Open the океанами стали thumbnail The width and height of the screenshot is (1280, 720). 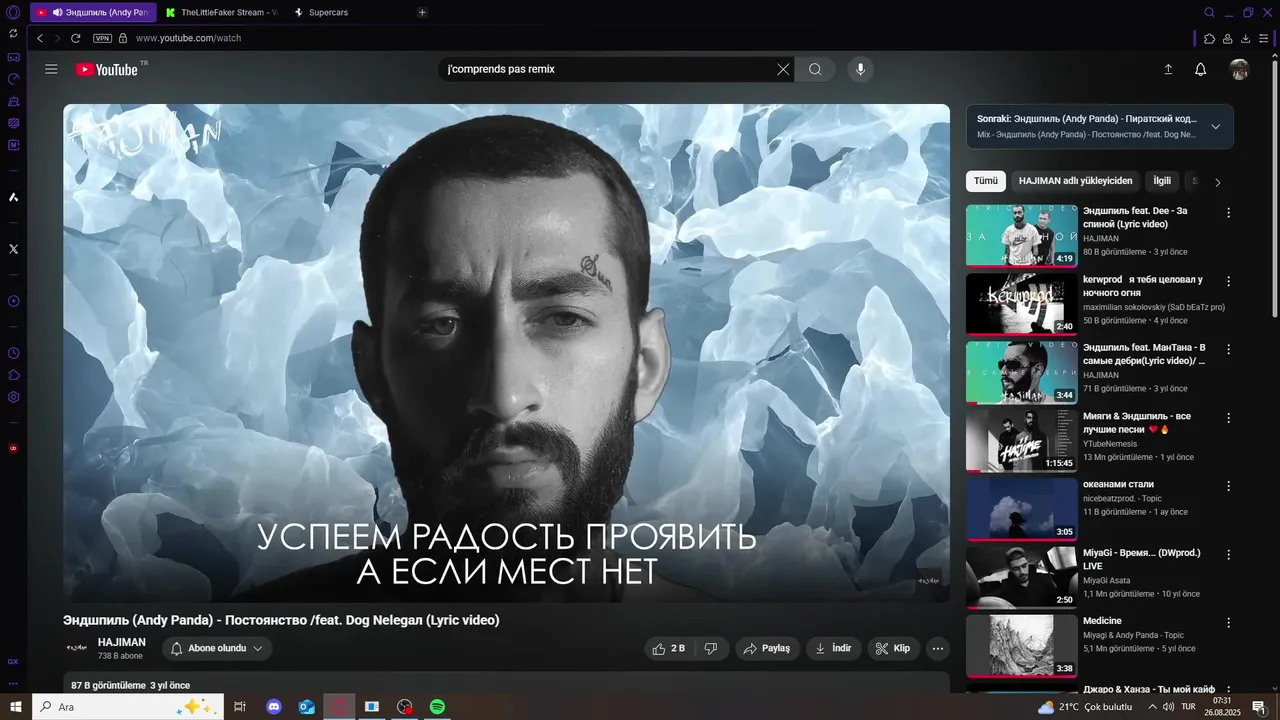(x=1021, y=509)
